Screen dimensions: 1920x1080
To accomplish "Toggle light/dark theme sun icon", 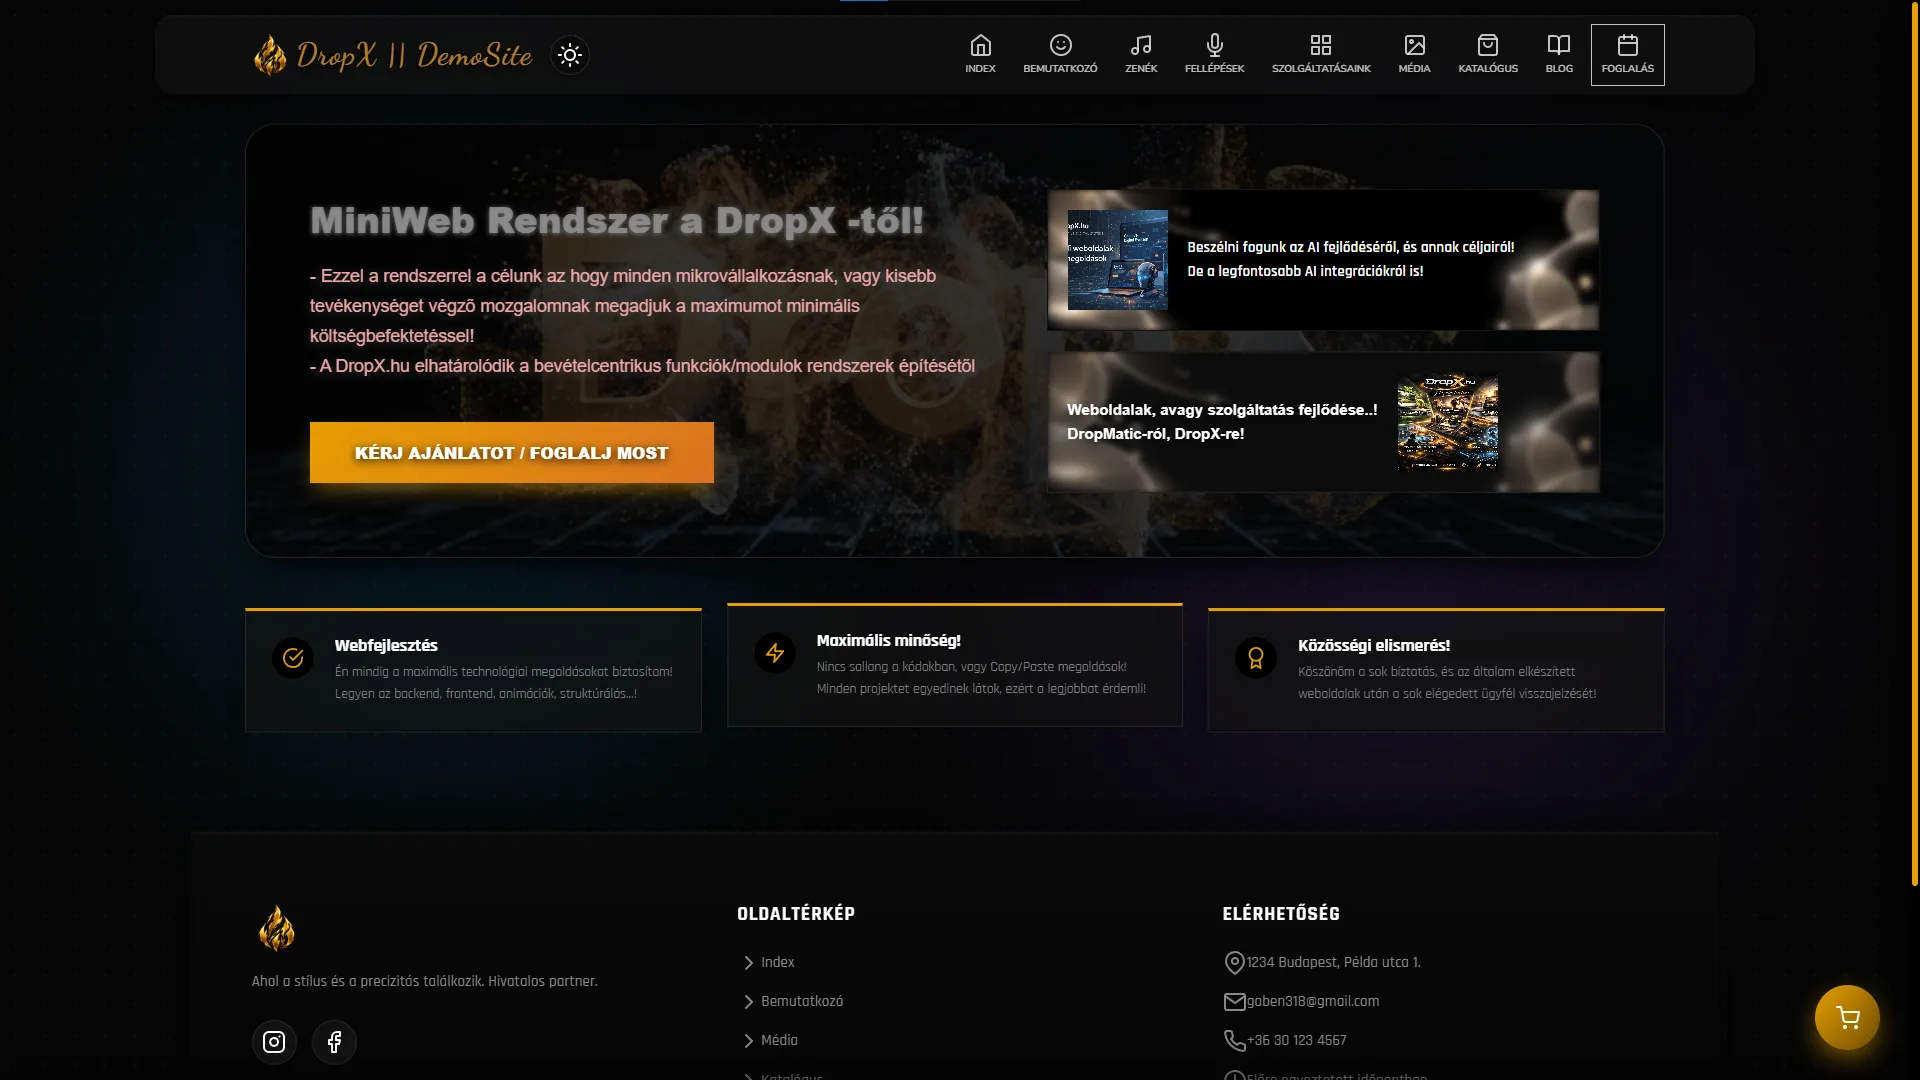I will point(570,55).
